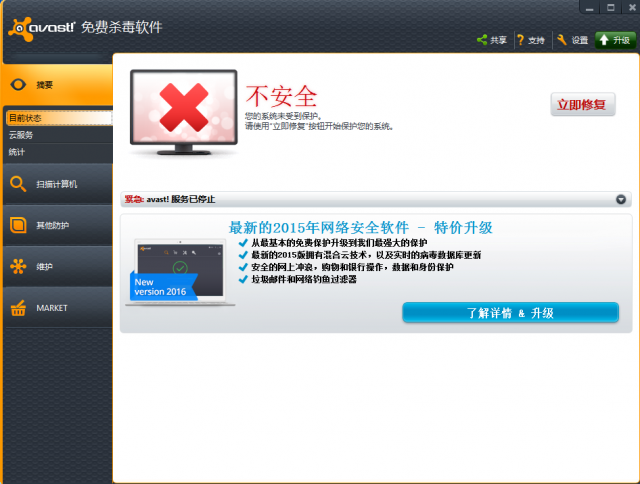Open the 扫描计算机 scan computer section
This screenshot has width=640, height=484.
[58, 184]
